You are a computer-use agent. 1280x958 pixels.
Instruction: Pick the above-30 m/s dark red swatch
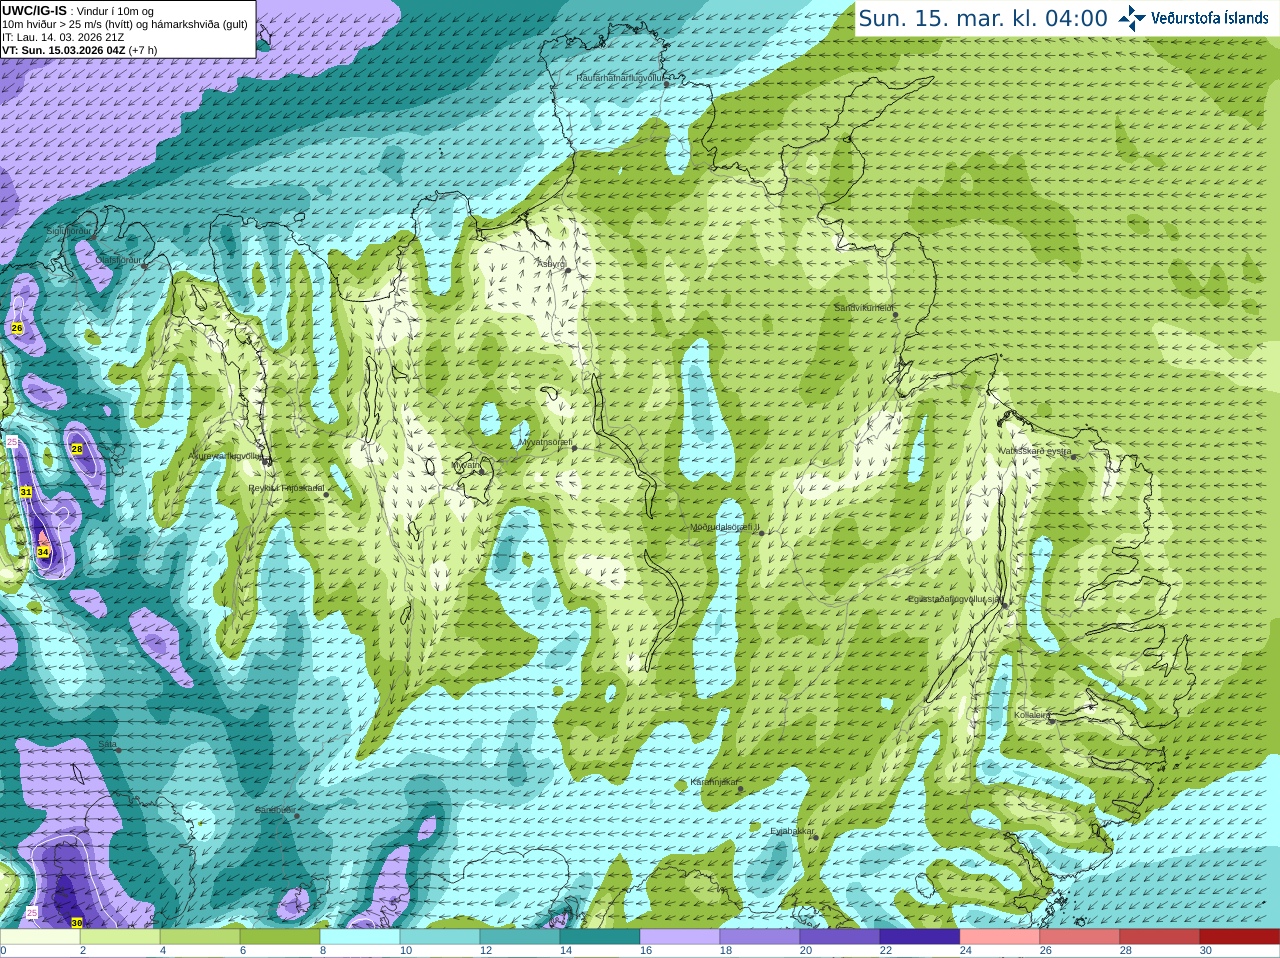point(1240,937)
